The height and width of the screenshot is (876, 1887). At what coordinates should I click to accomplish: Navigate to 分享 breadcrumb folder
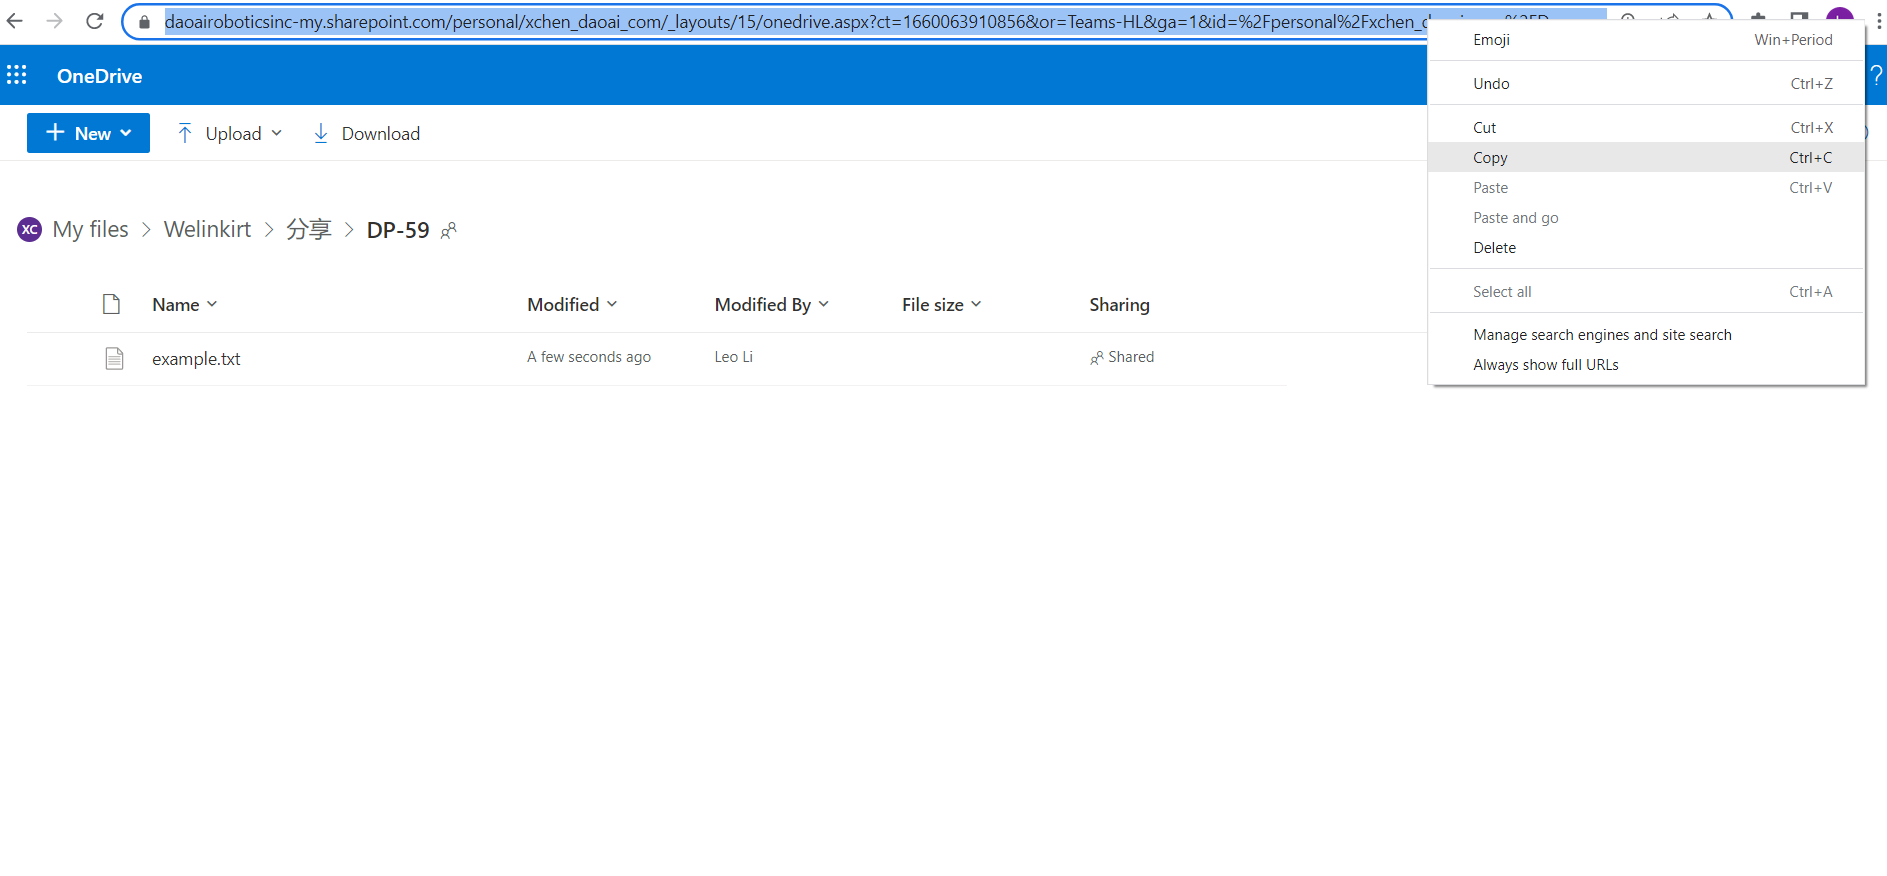[x=308, y=229]
